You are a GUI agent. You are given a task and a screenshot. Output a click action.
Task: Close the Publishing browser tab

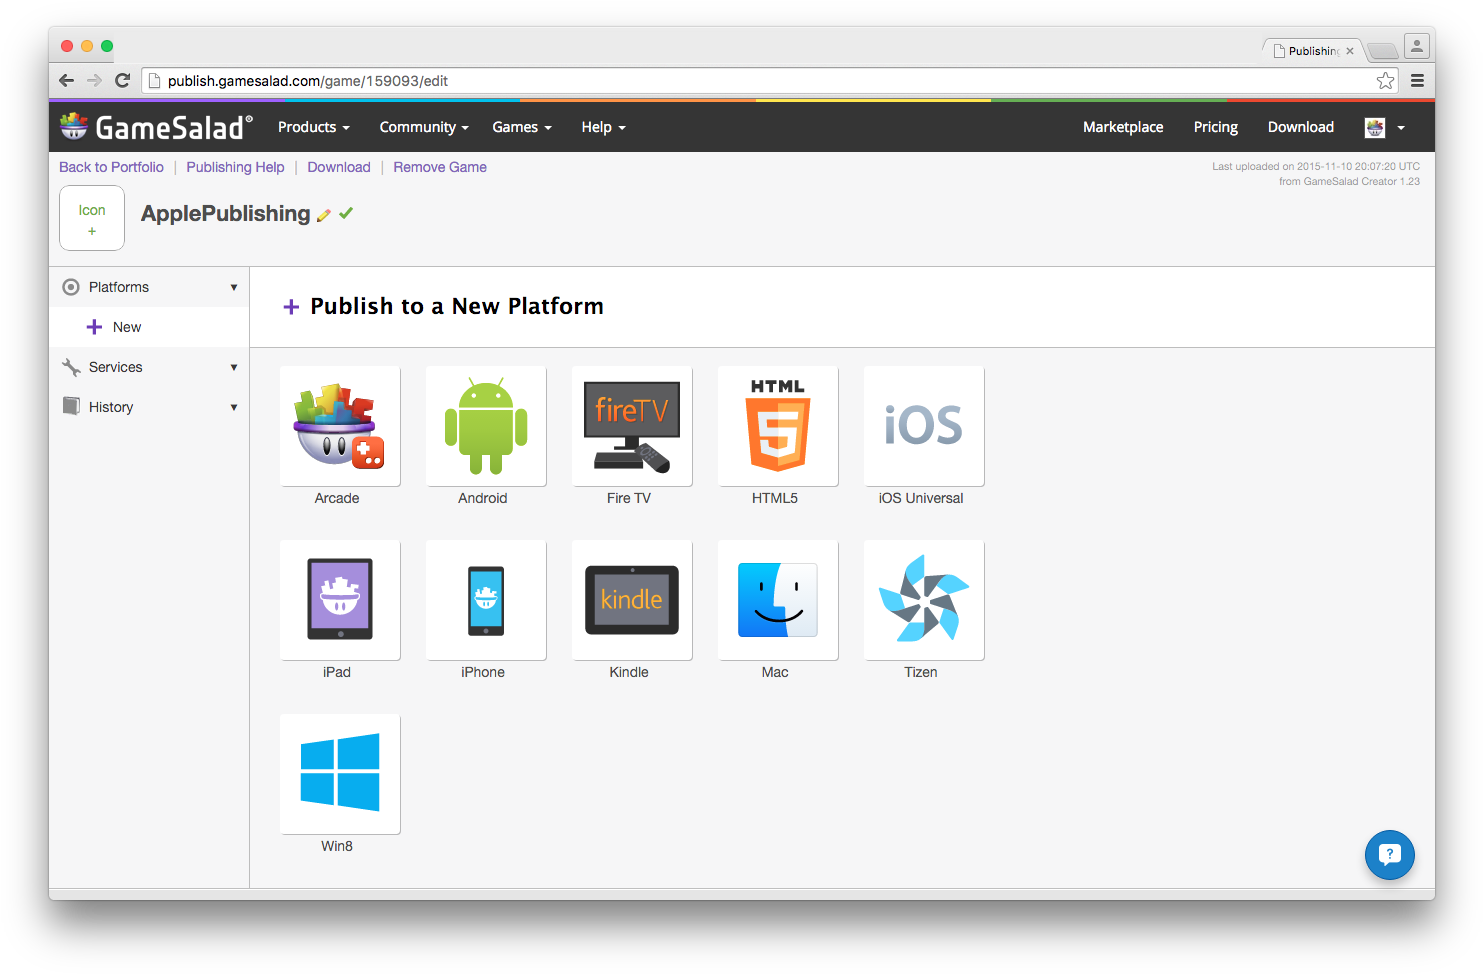1350,51
